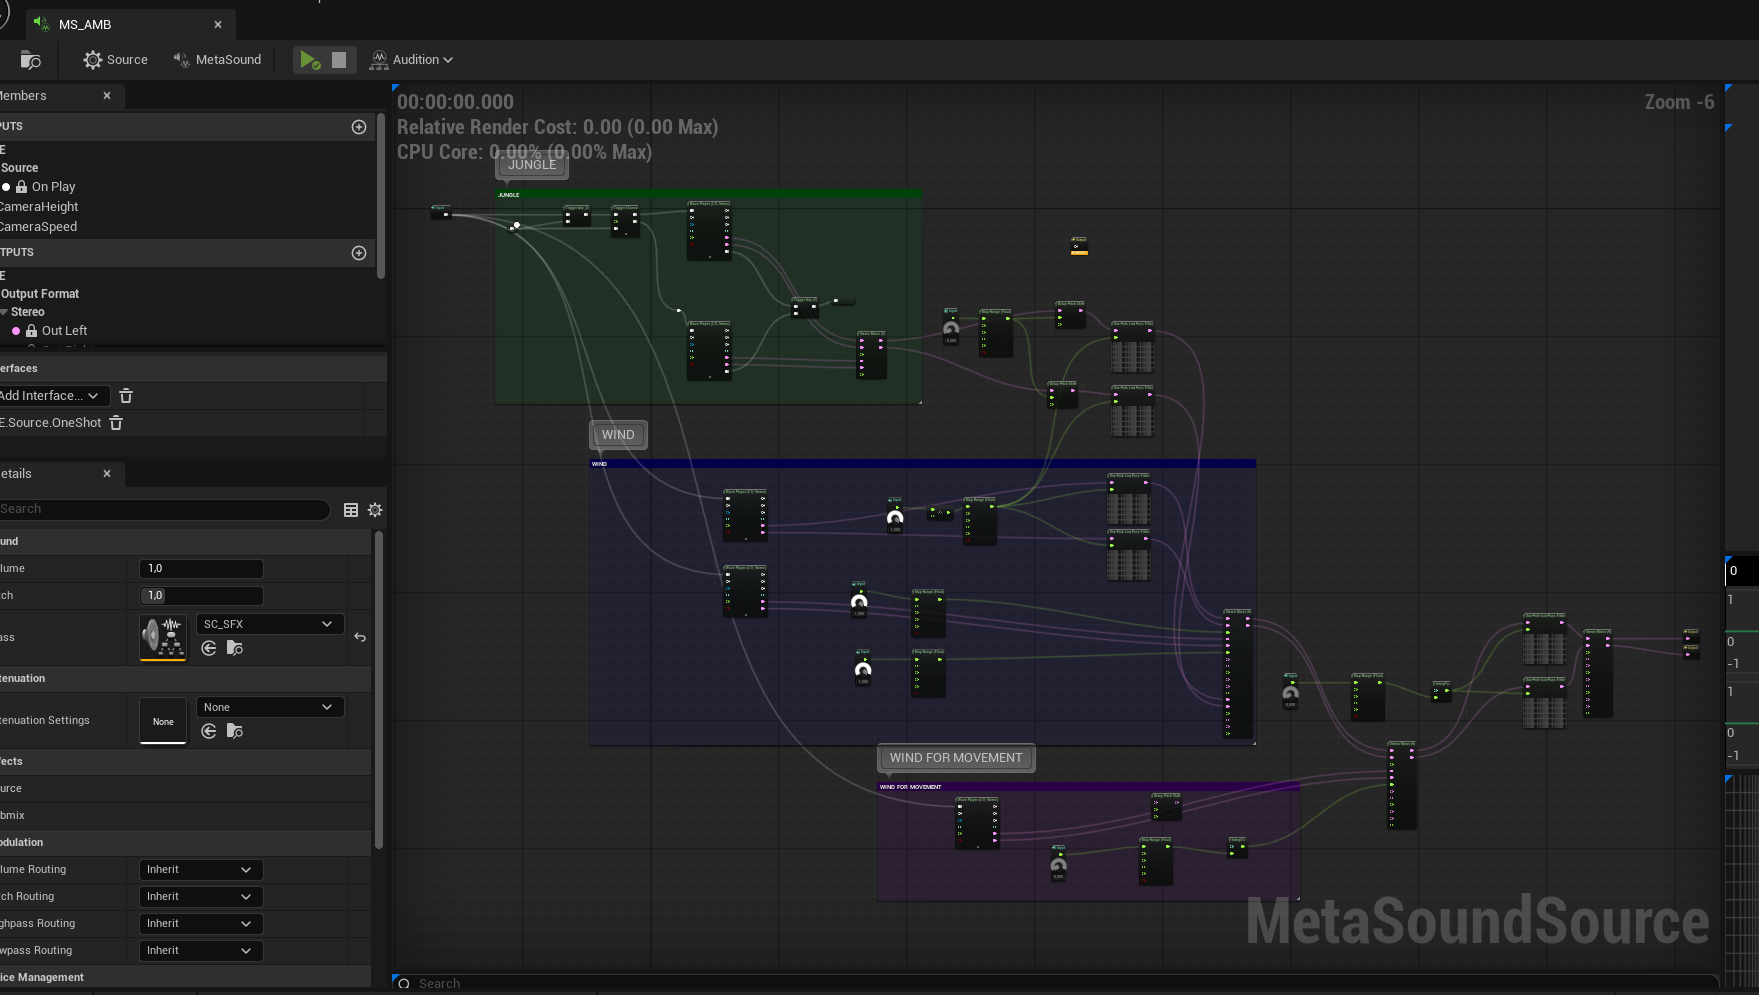Reset Sound Class to default value
The width and height of the screenshot is (1759, 995).
pos(360,638)
